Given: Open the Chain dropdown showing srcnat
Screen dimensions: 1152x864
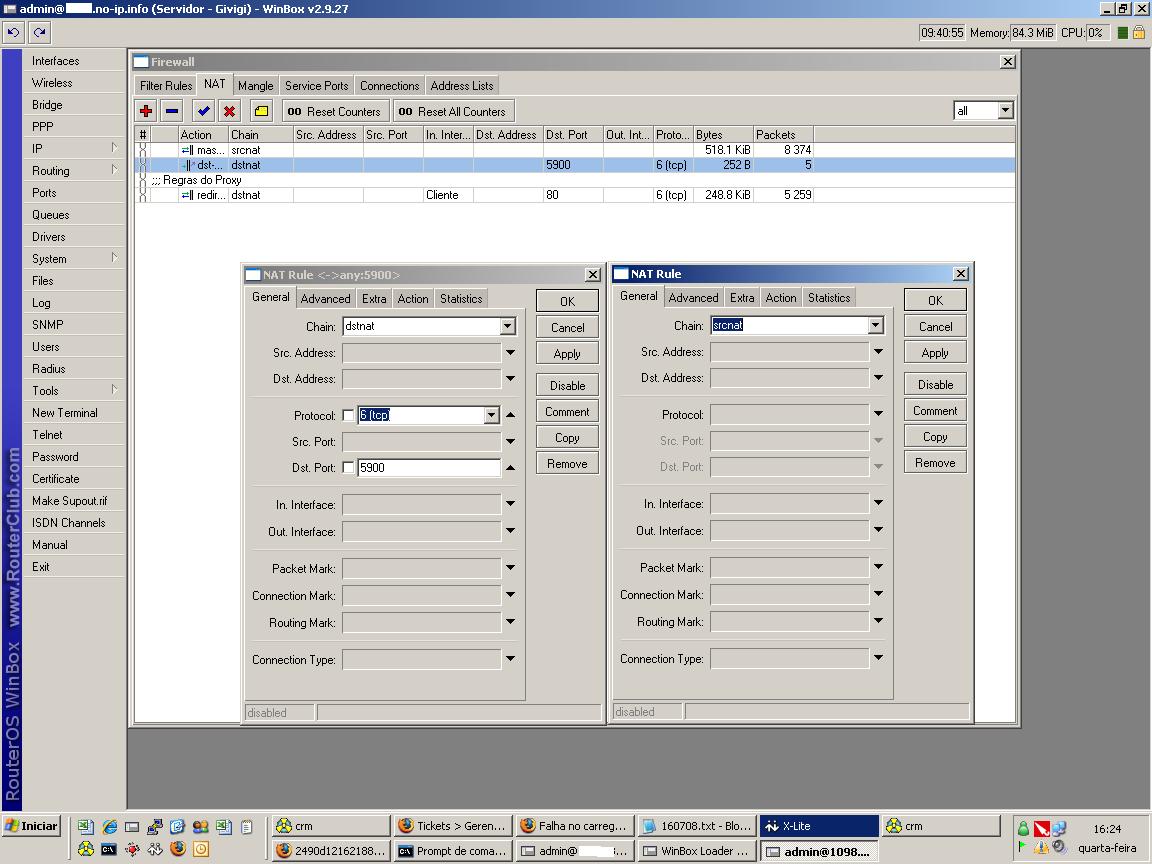Looking at the screenshot, I should click(x=875, y=325).
